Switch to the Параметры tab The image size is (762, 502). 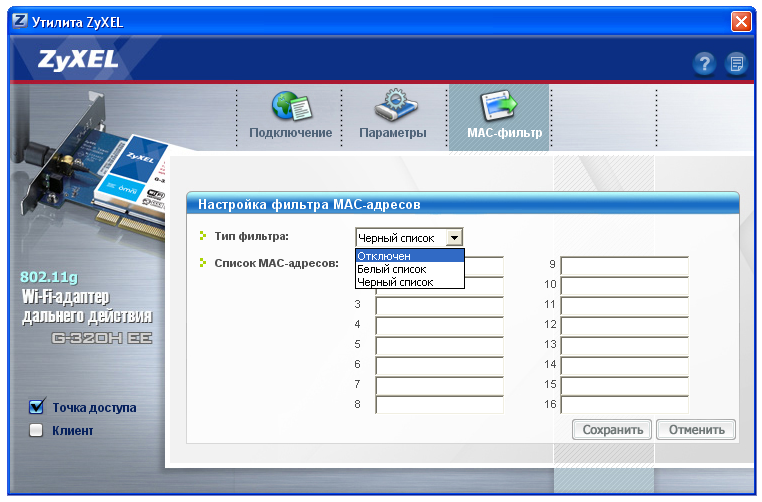tap(394, 117)
